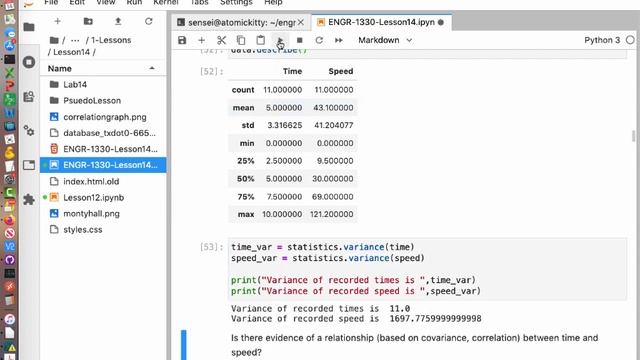Restart the kernel with the circular arrow icon
The image size is (640, 360).
[319, 40]
